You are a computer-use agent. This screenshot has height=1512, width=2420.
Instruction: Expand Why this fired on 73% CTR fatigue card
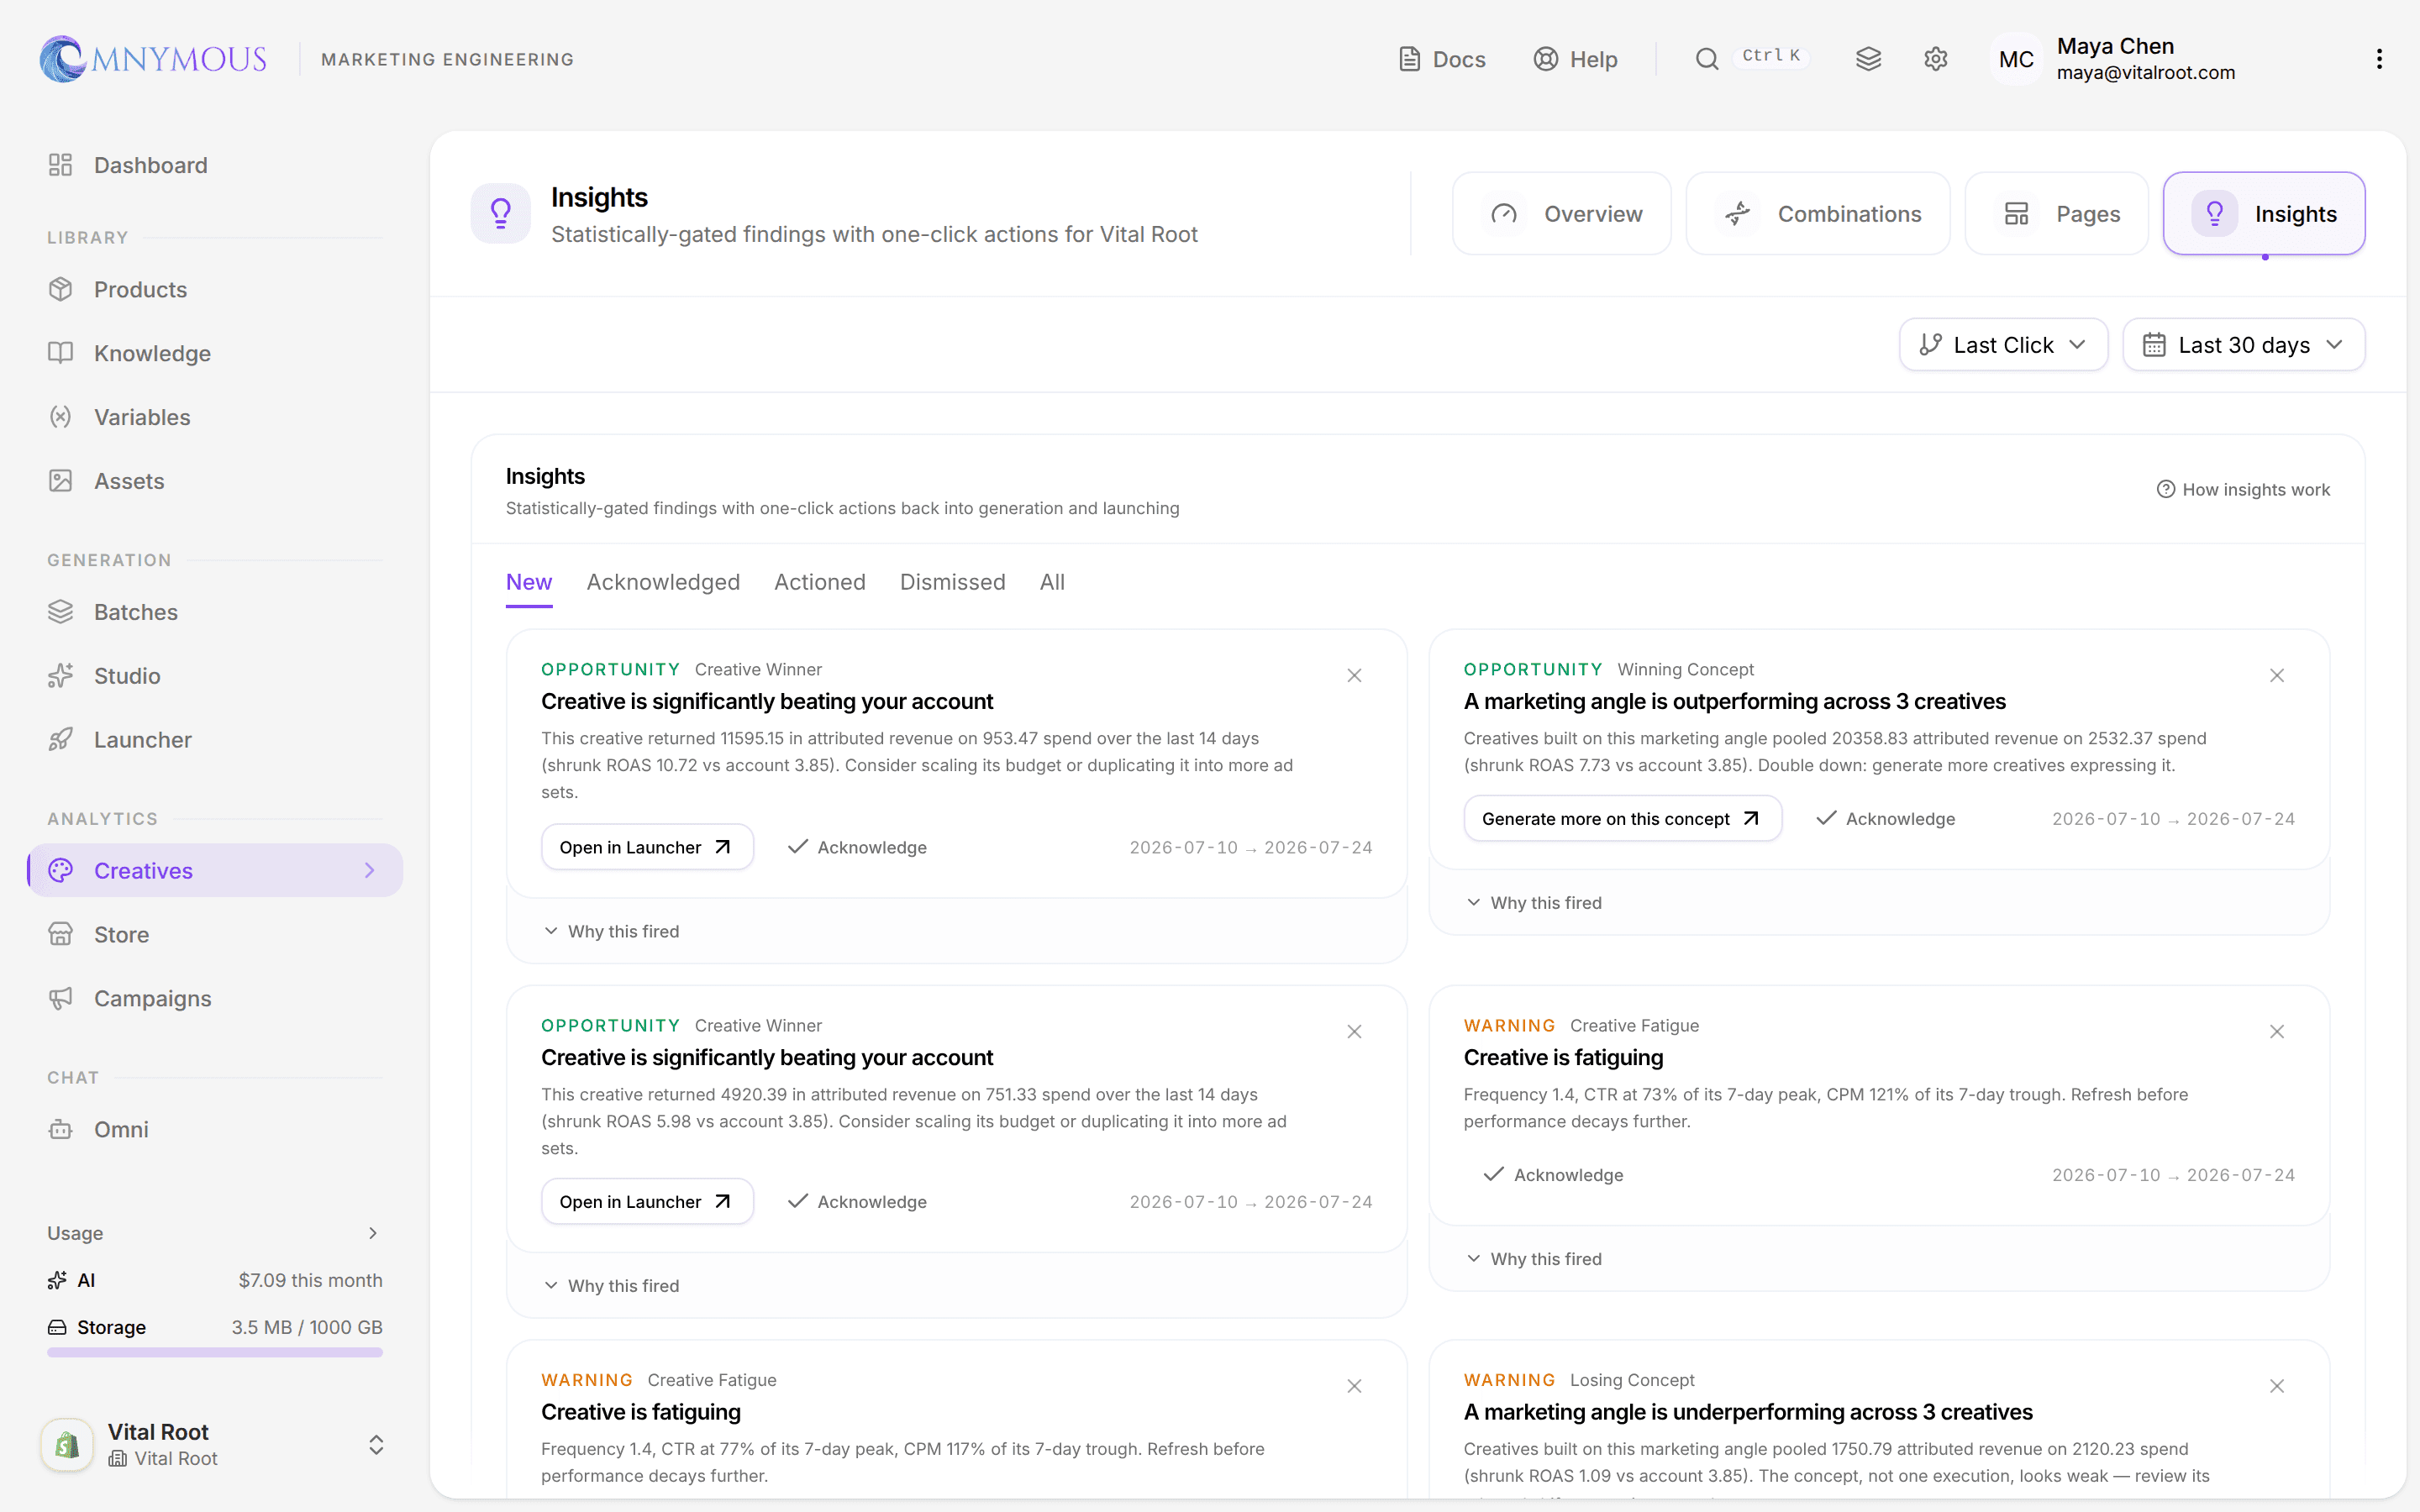[x=1534, y=1259]
